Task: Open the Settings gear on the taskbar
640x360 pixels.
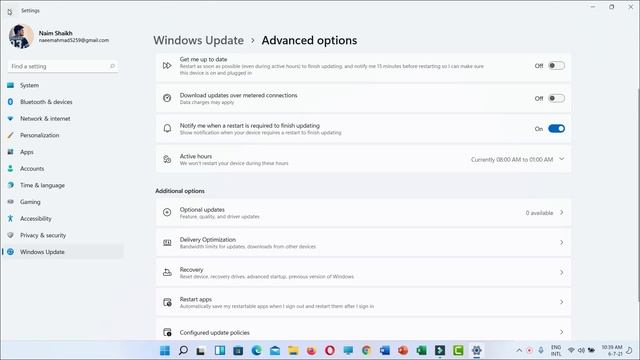Action: pos(476,350)
